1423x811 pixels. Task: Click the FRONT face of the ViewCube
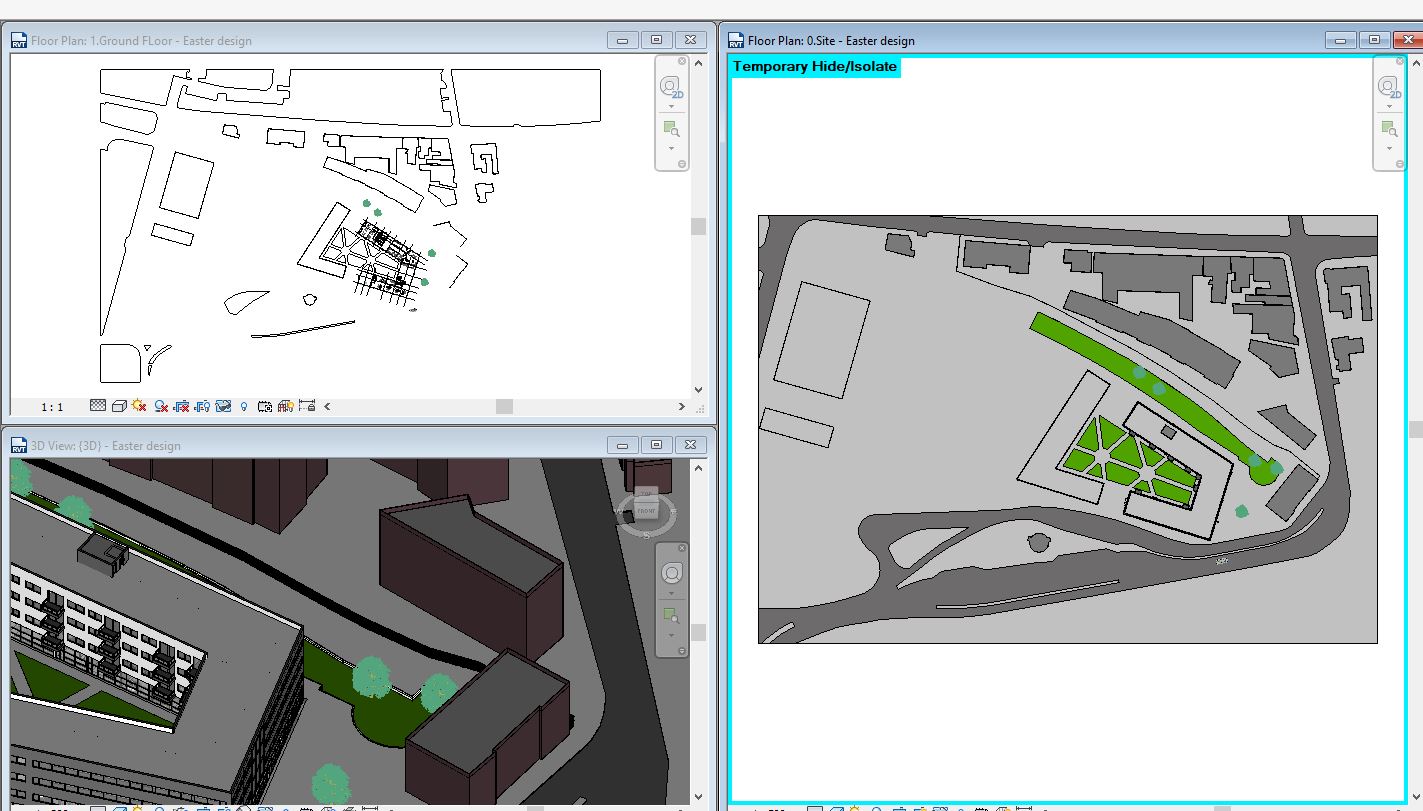(646, 512)
